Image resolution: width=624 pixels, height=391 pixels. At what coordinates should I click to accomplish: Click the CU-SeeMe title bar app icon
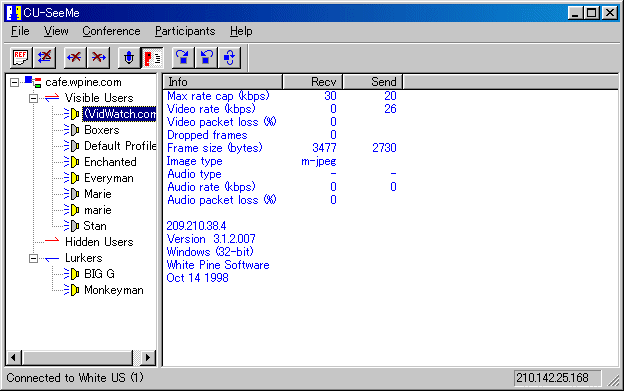pos(14,13)
